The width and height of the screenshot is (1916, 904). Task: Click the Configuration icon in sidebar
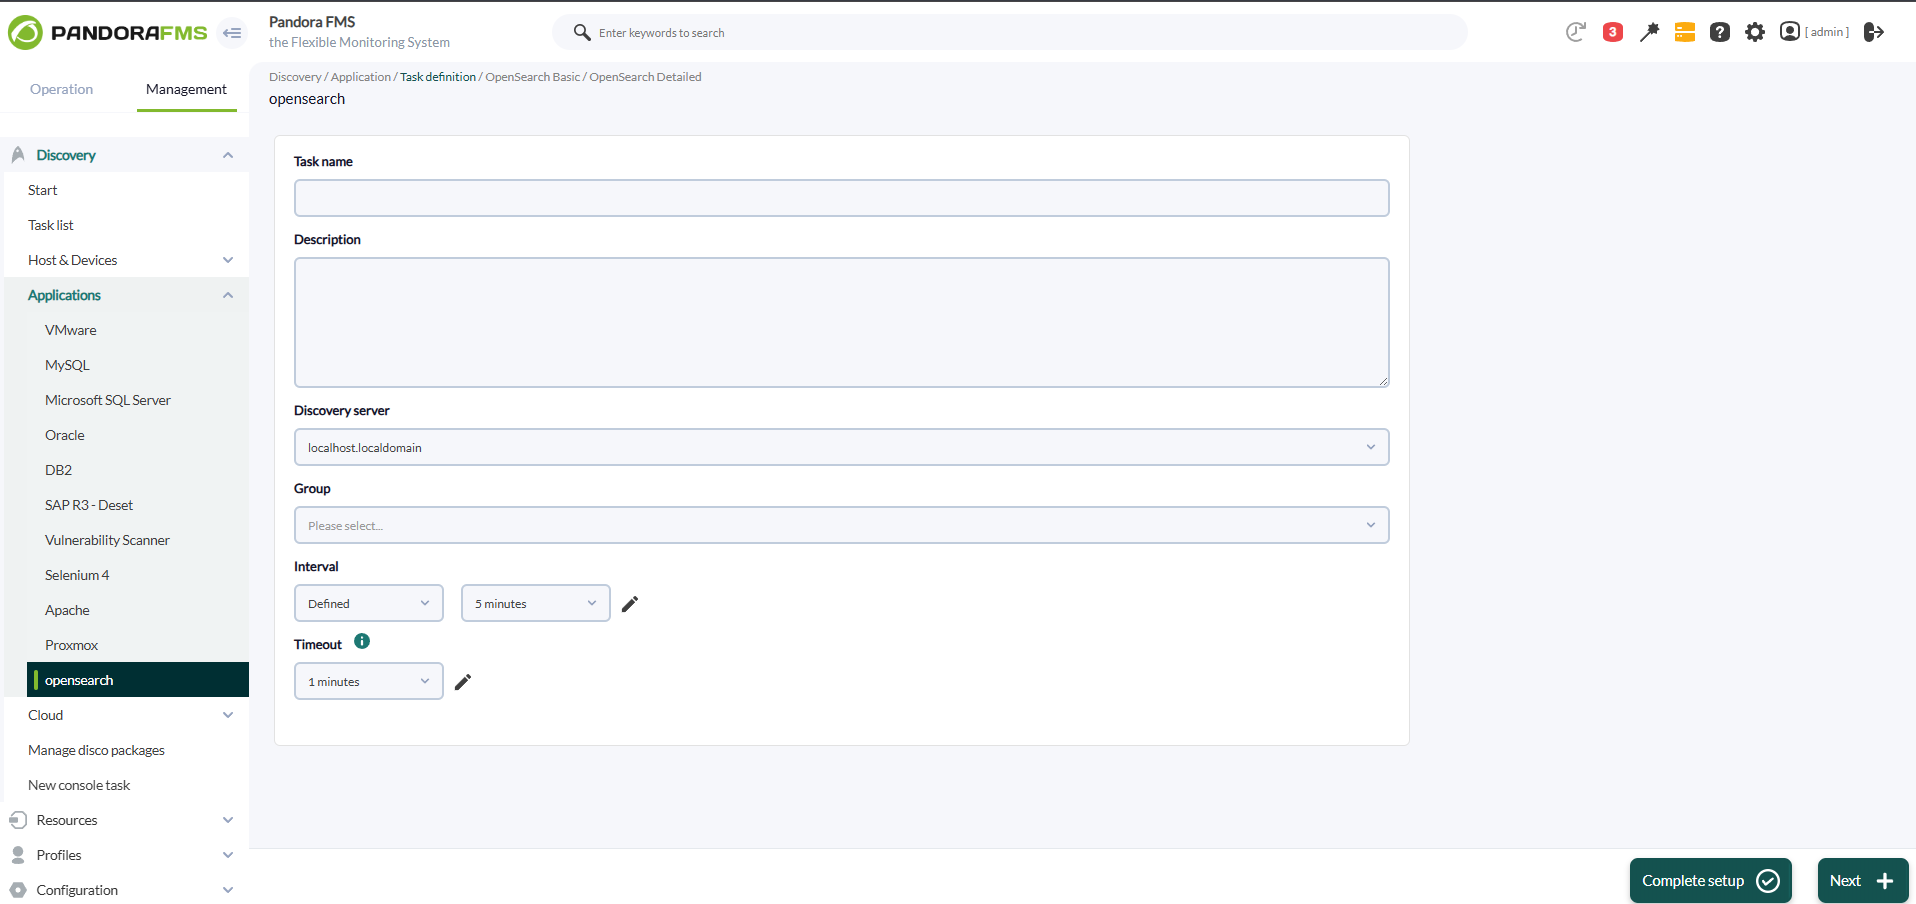coord(18,890)
